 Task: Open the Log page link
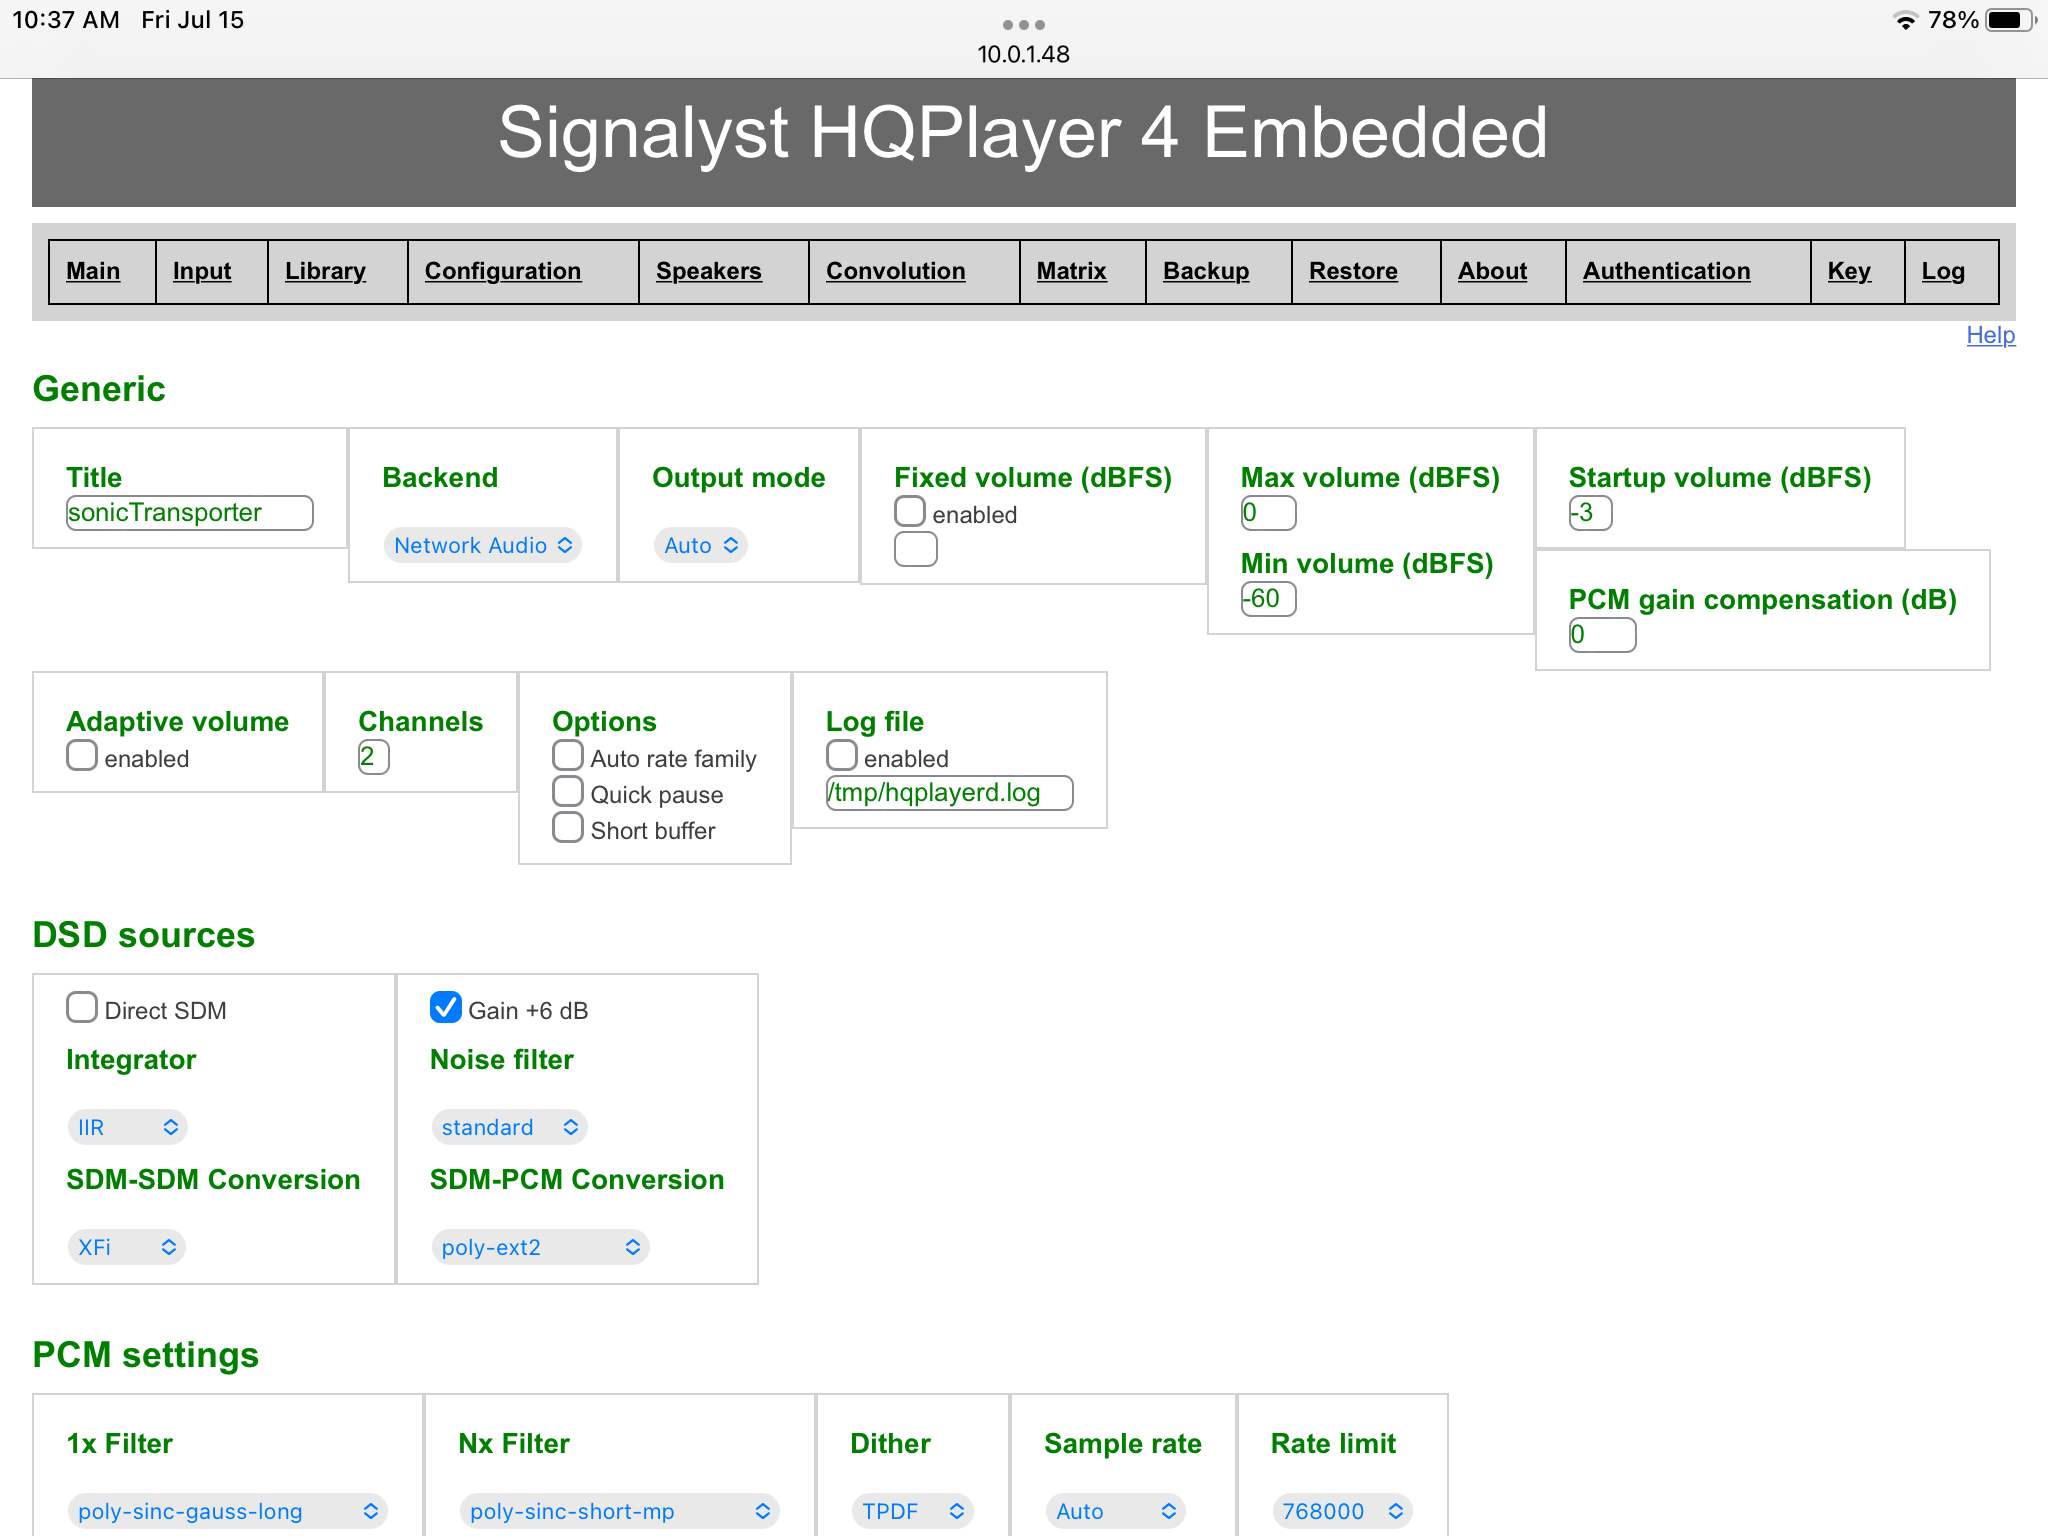pos(1943,271)
